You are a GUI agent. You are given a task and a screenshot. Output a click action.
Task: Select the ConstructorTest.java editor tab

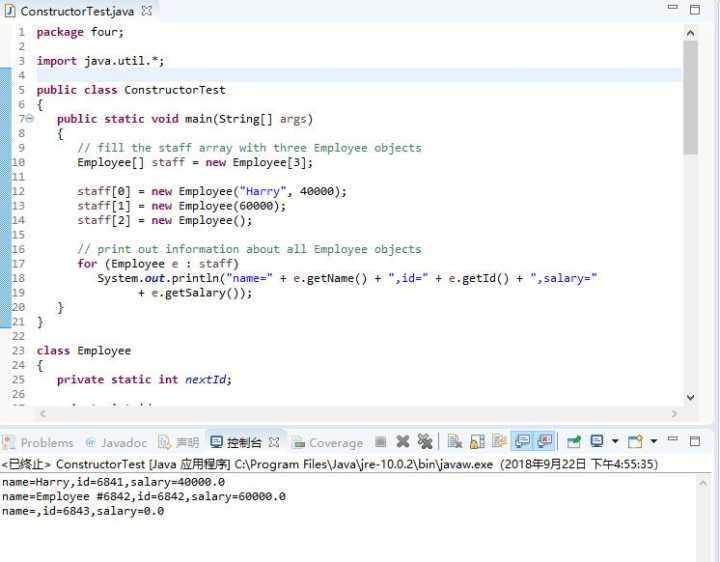click(x=77, y=11)
